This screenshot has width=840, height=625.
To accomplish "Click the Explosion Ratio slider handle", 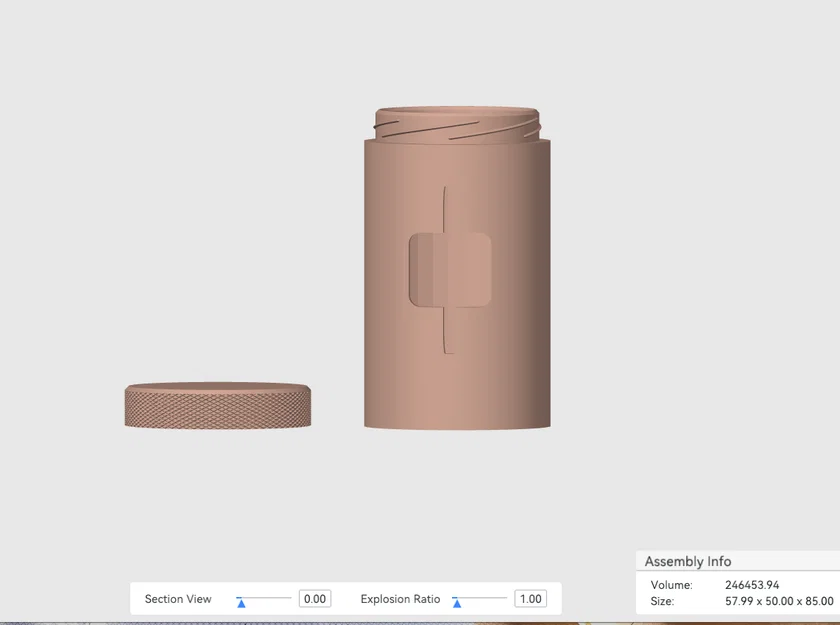I will point(457,603).
